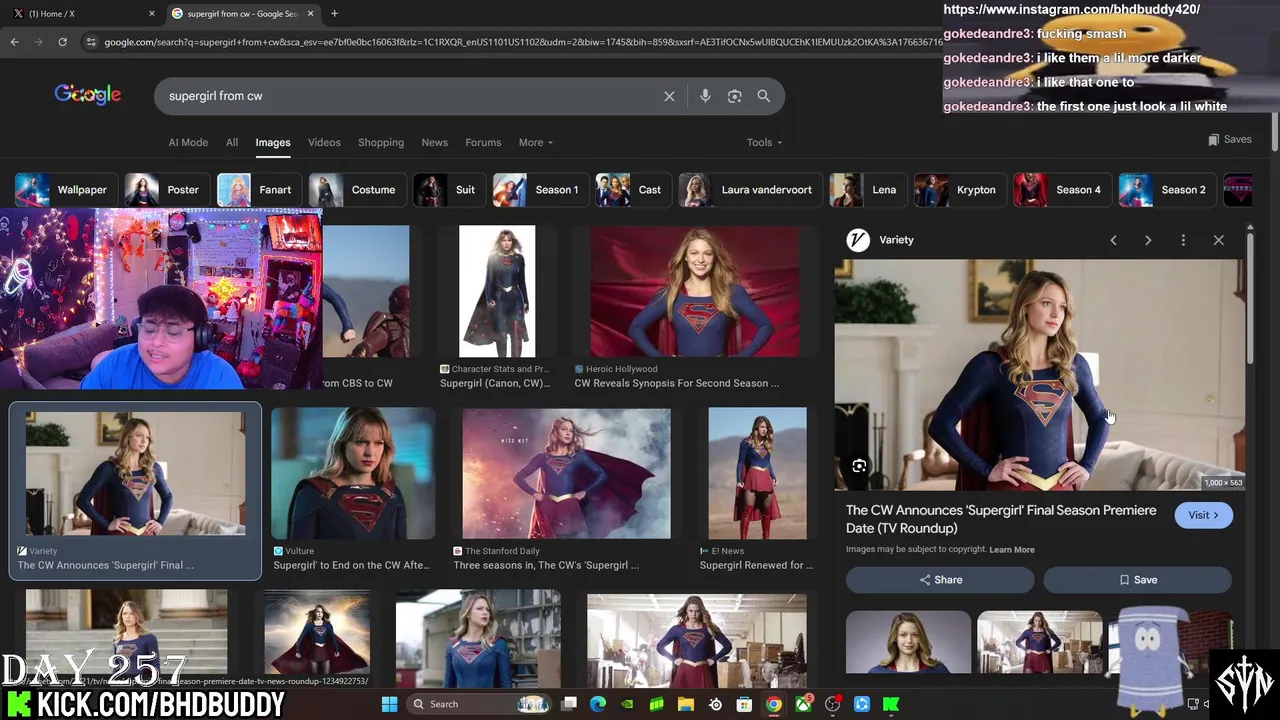Search inside image with Lens overlay icon
Image resolution: width=1280 pixels, height=720 pixels.
(859, 466)
